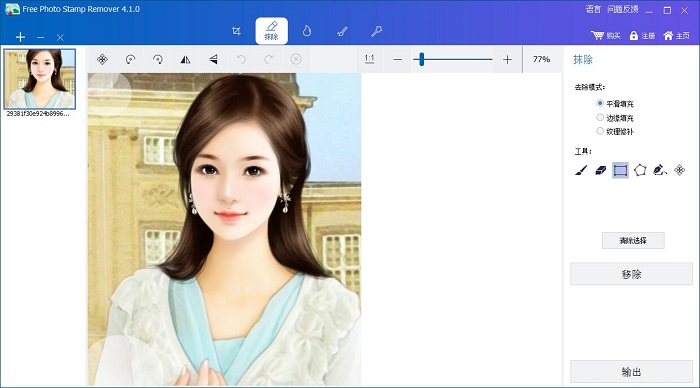Click the 77% zoom percentage value
The height and width of the screenshot is (388, 700).
(x=541, y=59)
